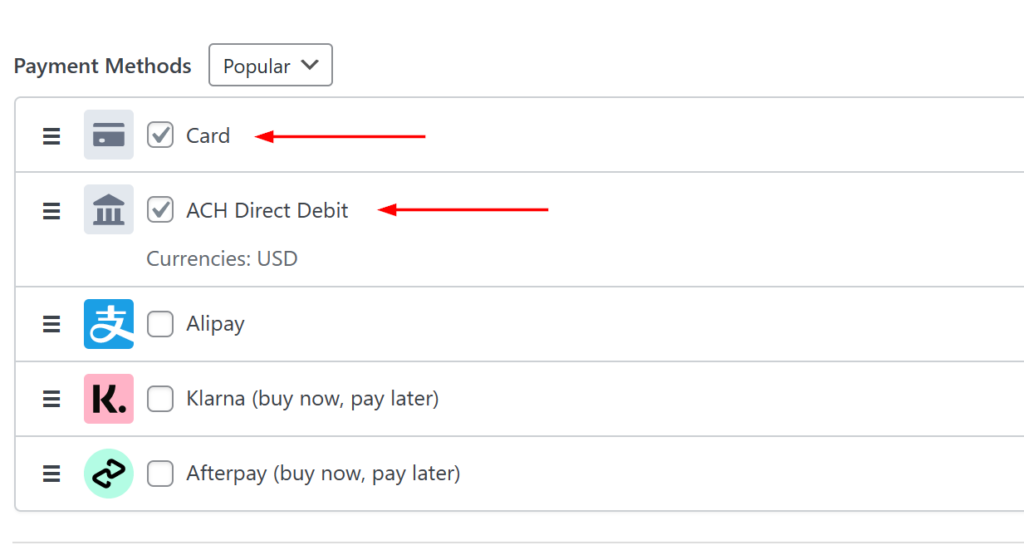This screenshot has height=550, width=1024.
Task: Click the Afterpay (buy now, pay later) label
Action: (323, 474)
